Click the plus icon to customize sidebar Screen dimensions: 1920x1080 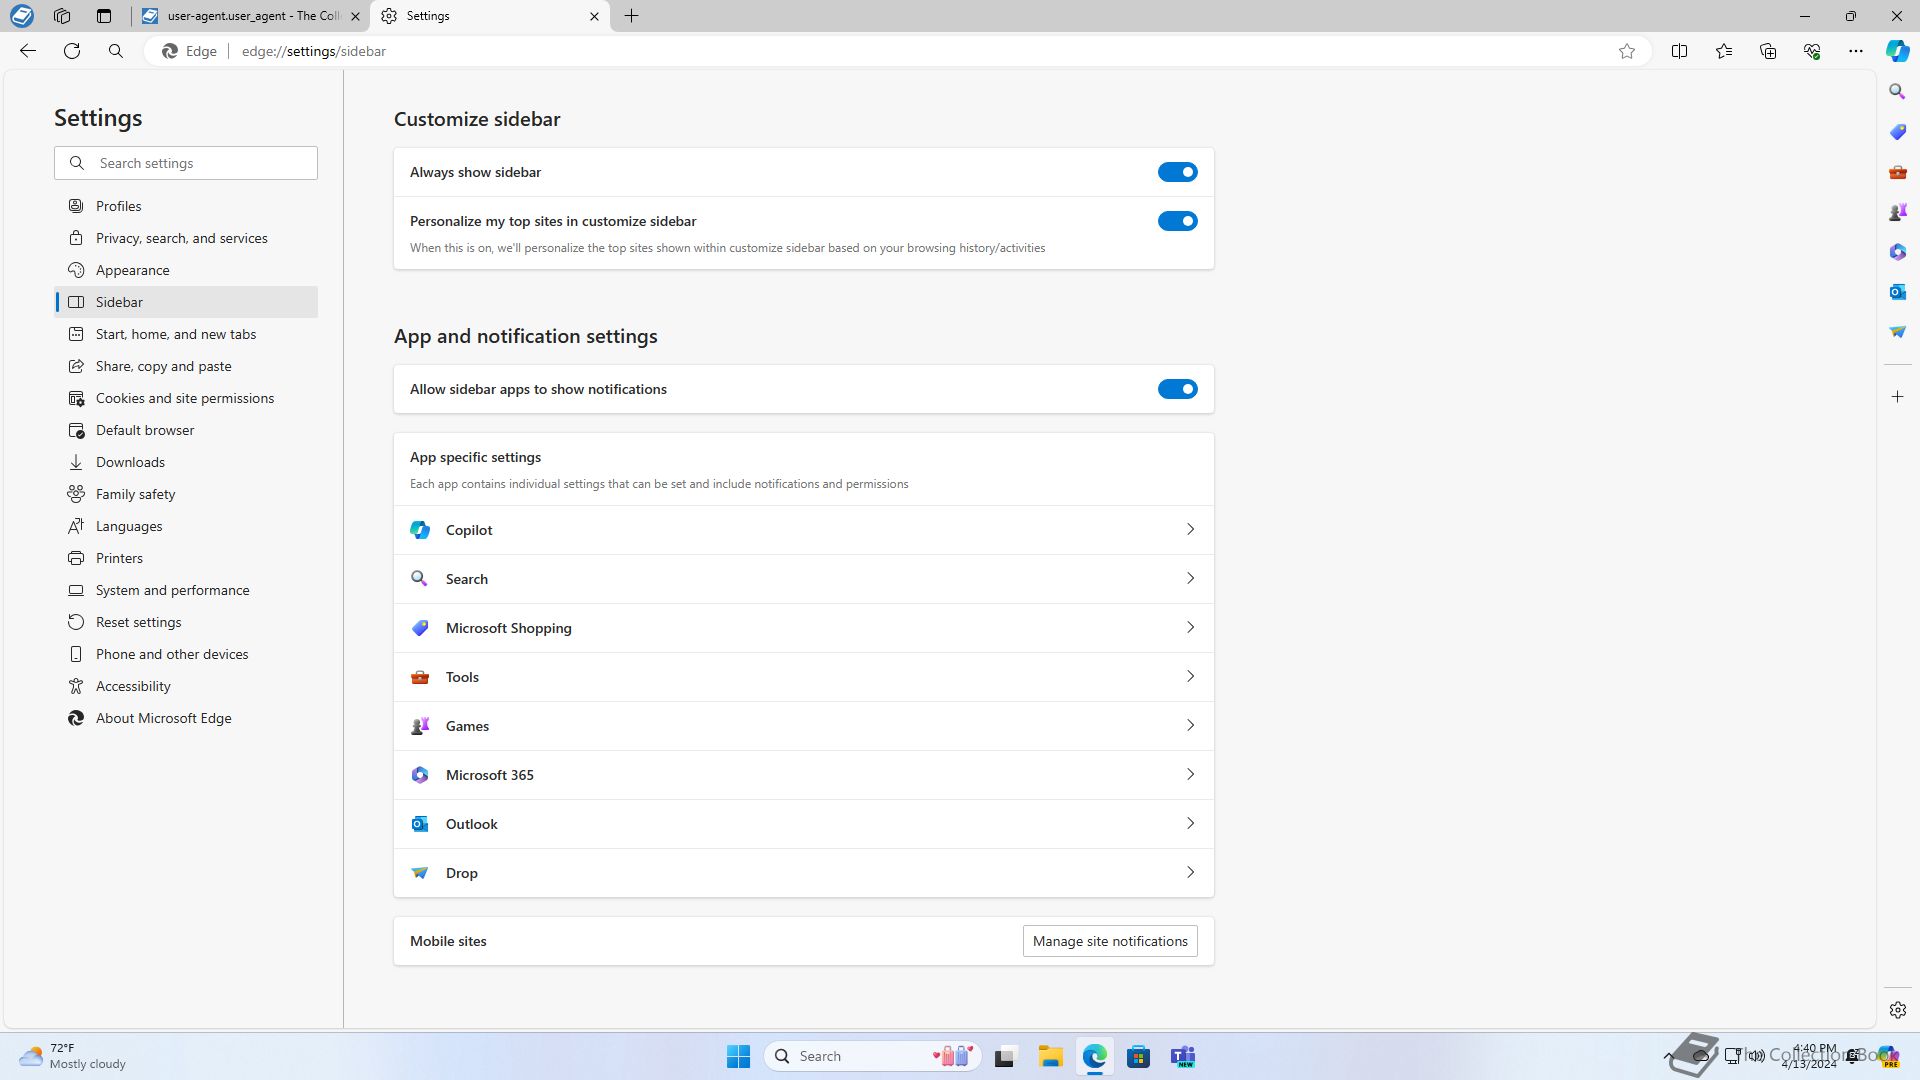[x=1897, y=397]
